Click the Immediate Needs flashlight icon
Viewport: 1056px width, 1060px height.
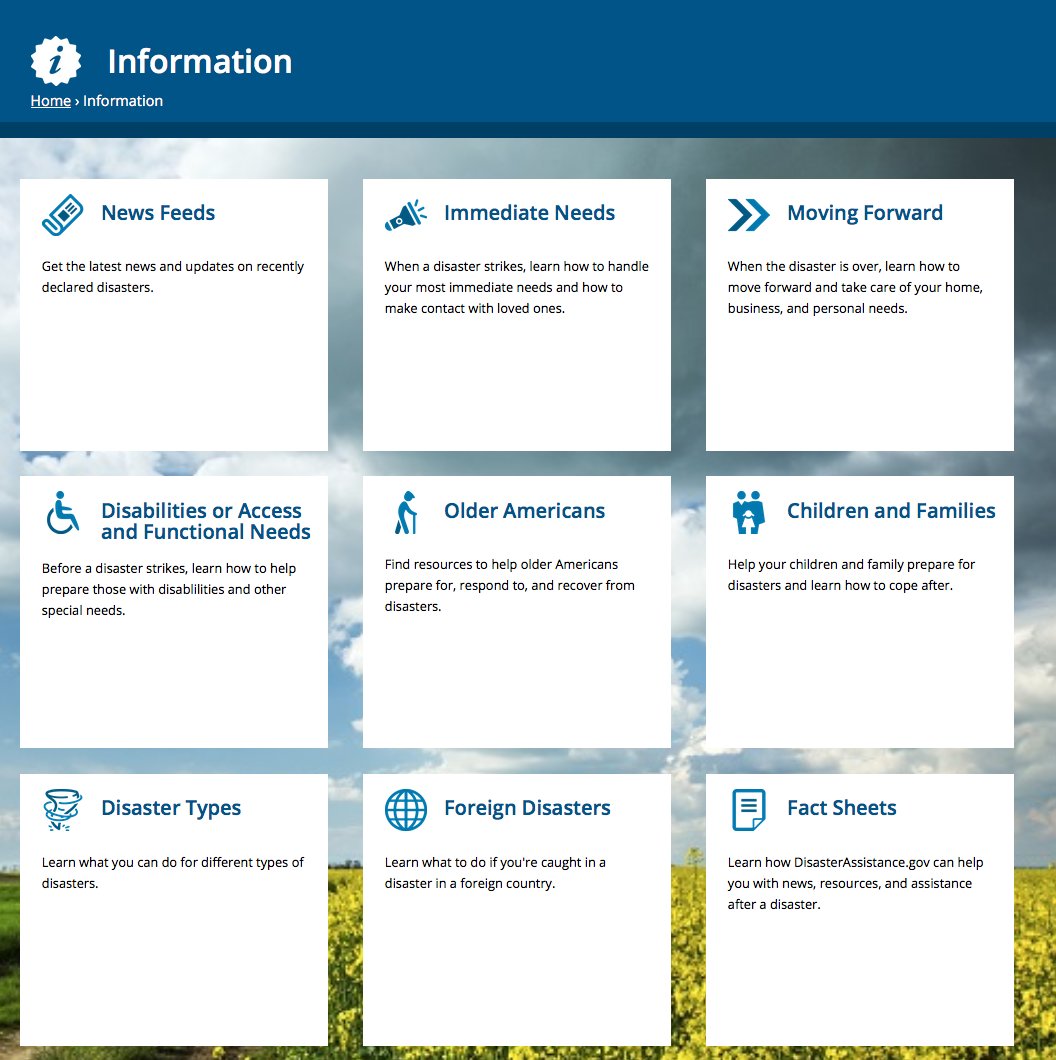point(406,215)
